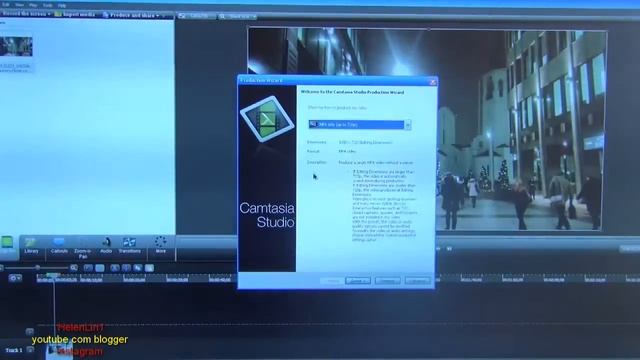Open the Edit menu
Screen dimensions: 640x360
6,5
